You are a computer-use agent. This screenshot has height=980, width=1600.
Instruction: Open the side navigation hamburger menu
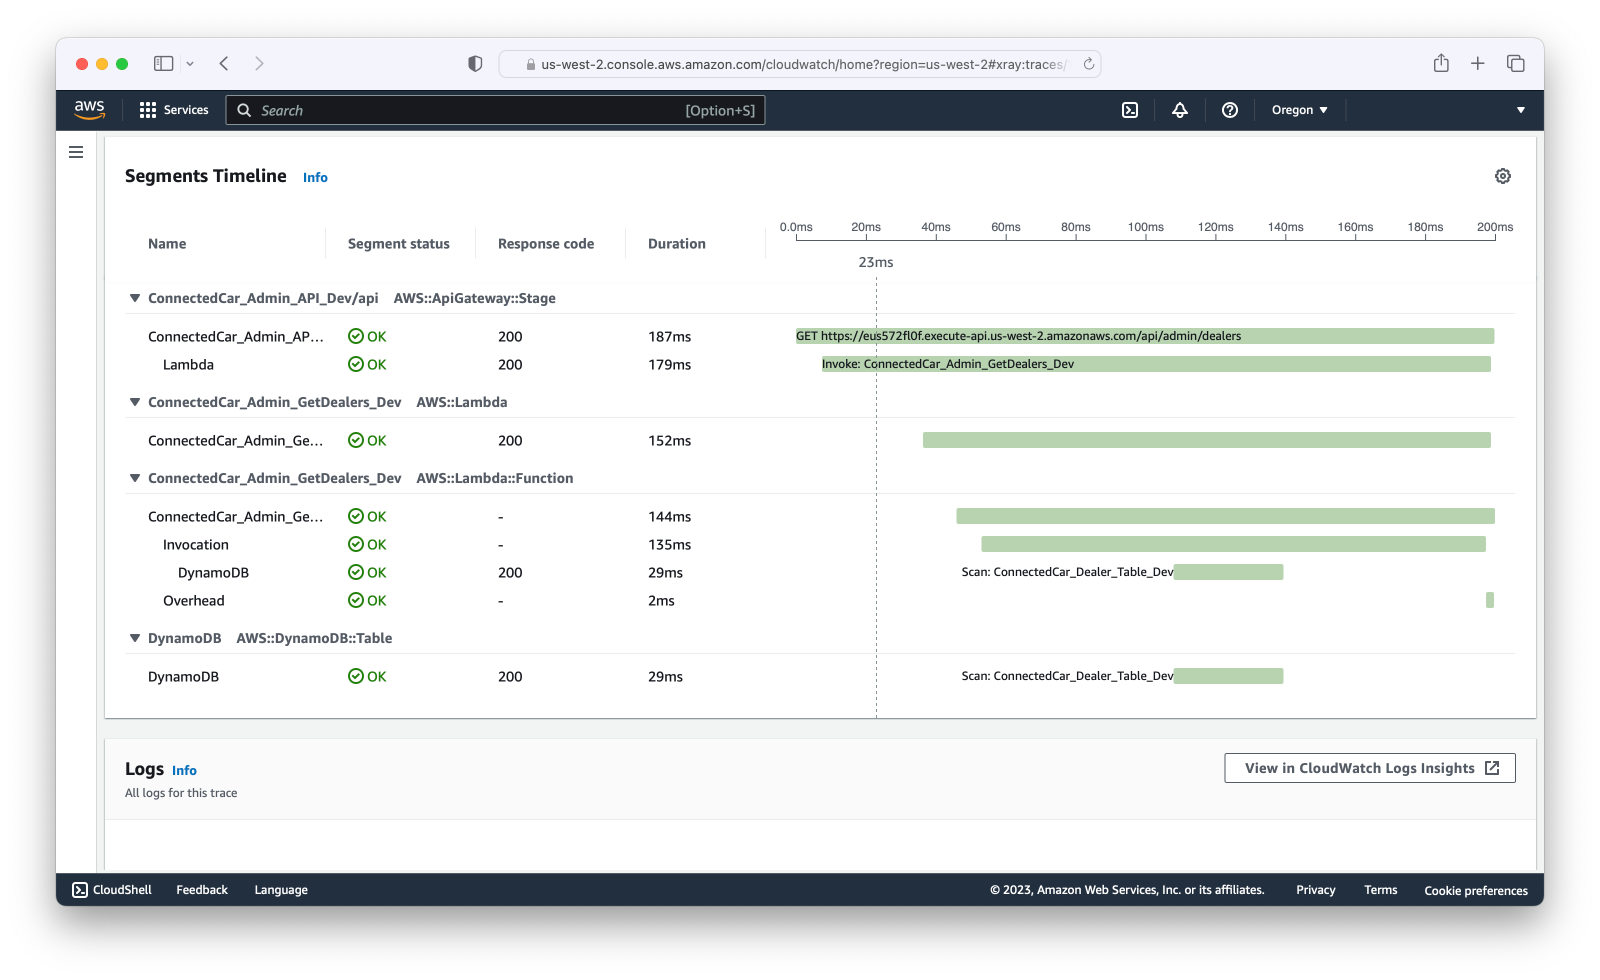point(76,152)
